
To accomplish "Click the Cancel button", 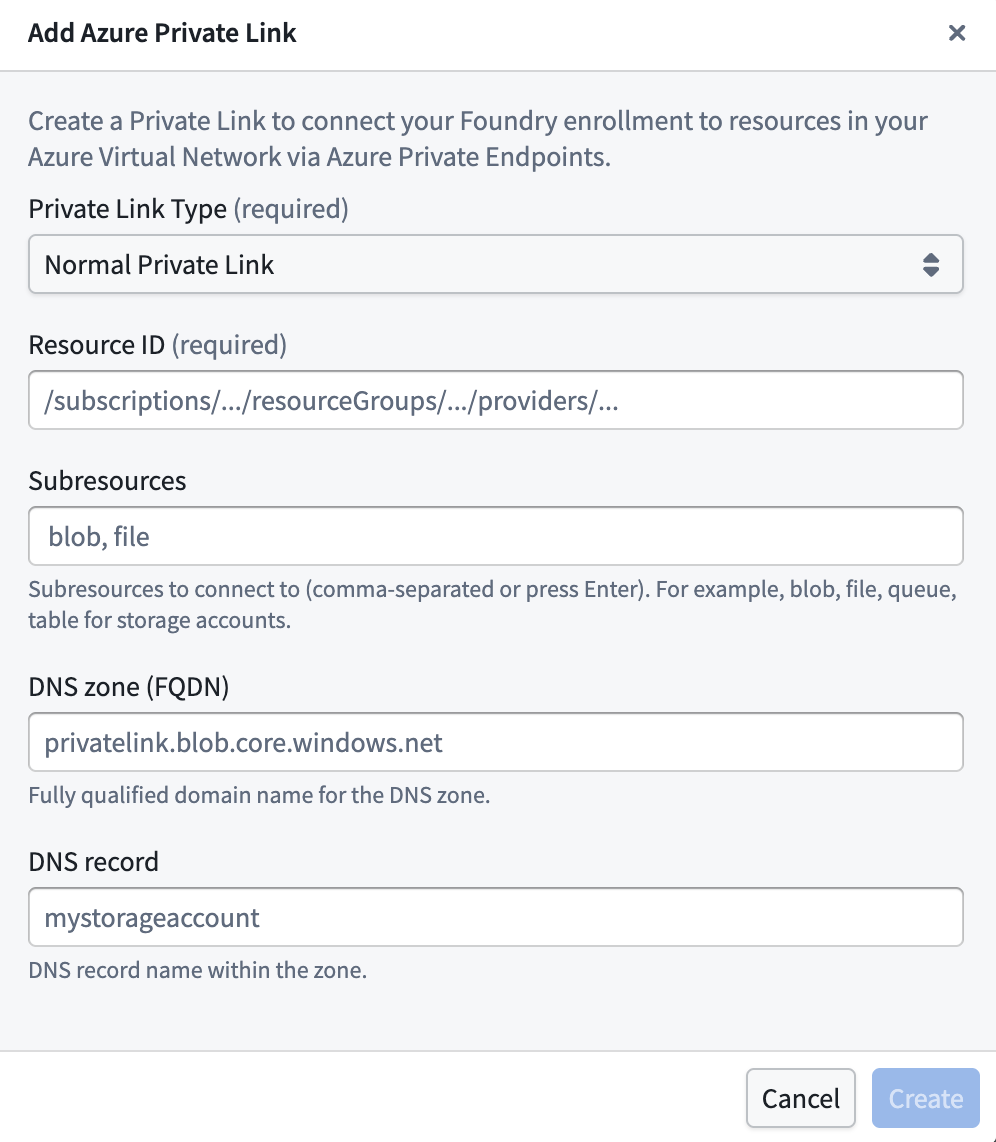I will (800, 1097).
